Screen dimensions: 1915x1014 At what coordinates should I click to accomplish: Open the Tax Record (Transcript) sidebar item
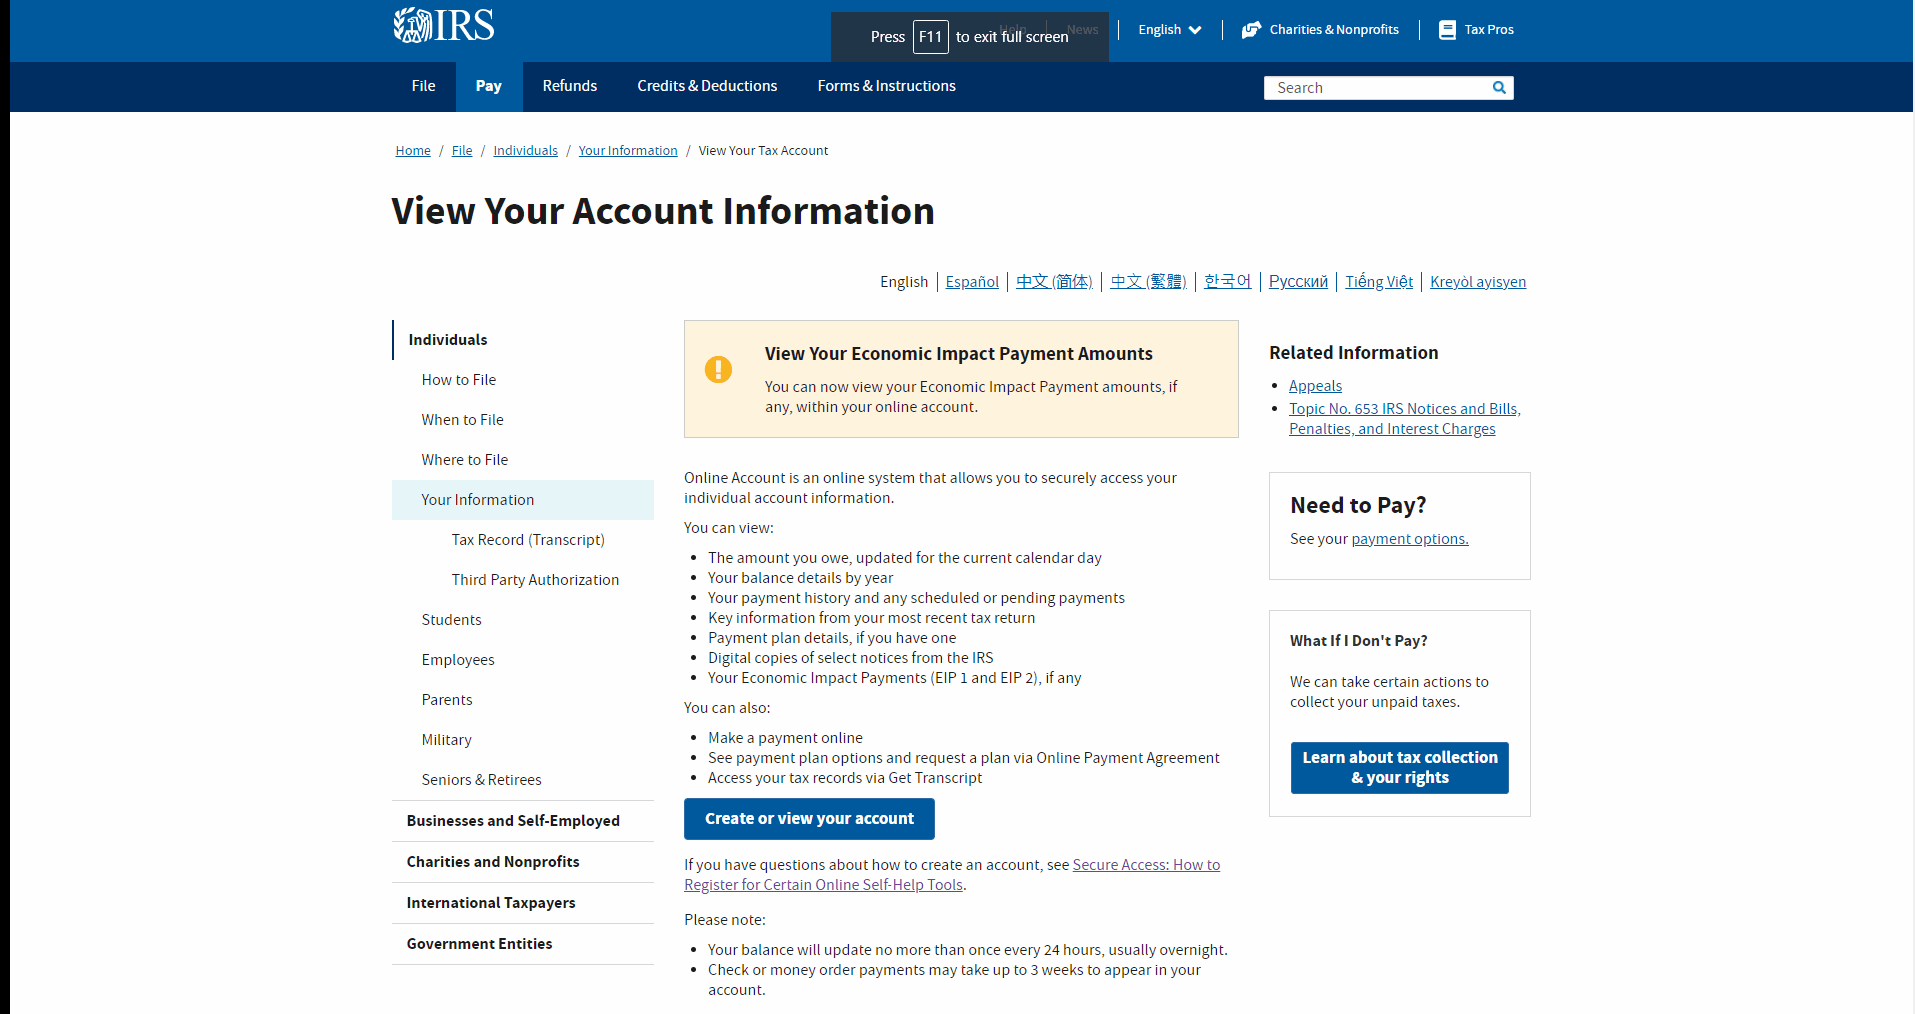pyautogui.click(x=527, y=539)
